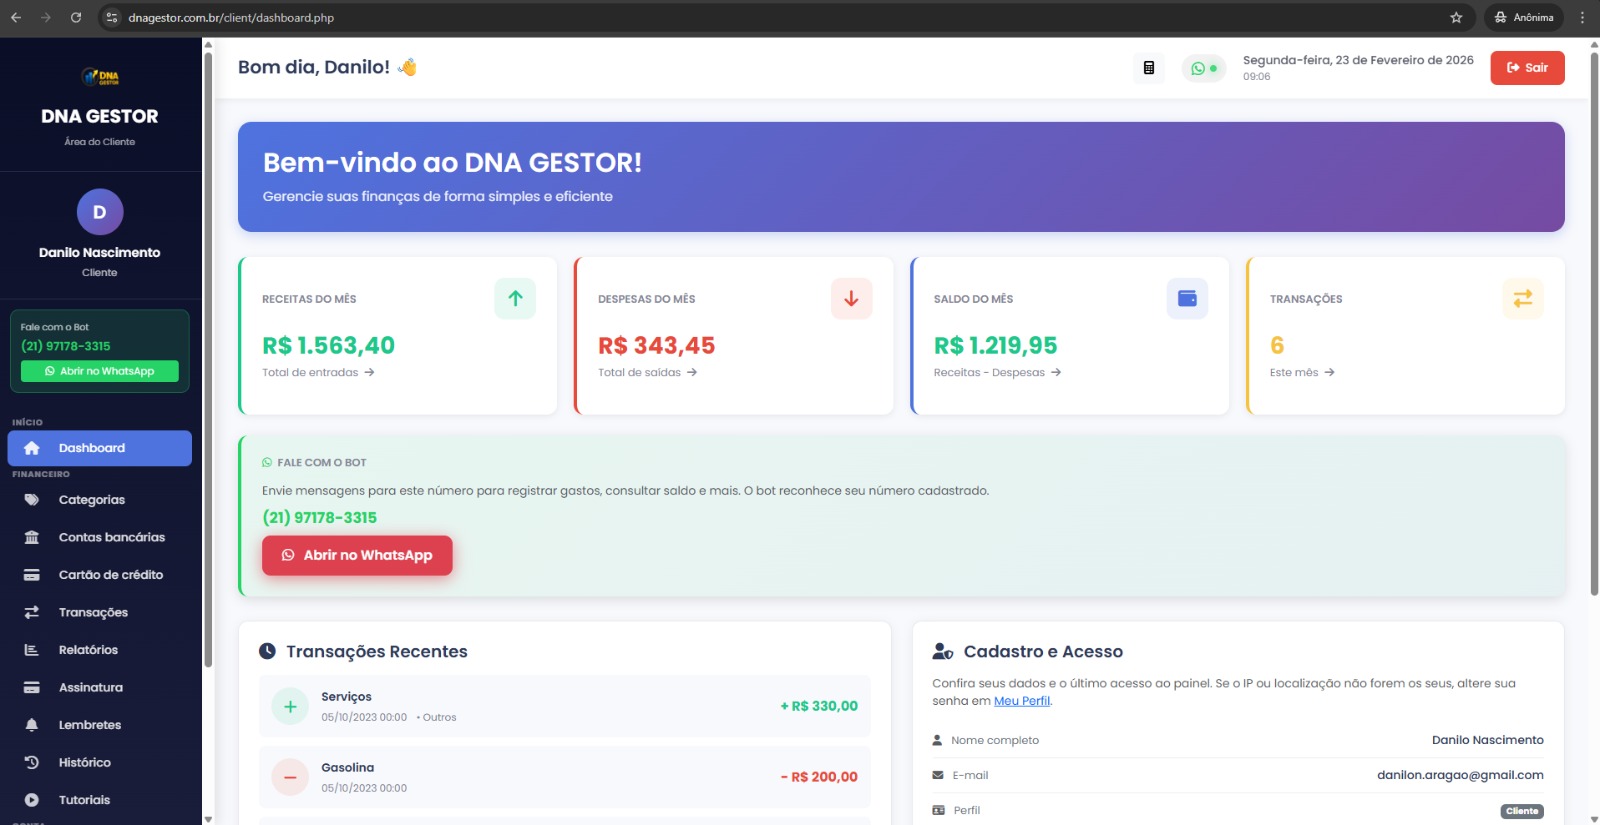This screenshot has width=1600, height=825.
Task: Click green Abrir no WhatsApp sidebar button
Action: [x=100, y=371]
